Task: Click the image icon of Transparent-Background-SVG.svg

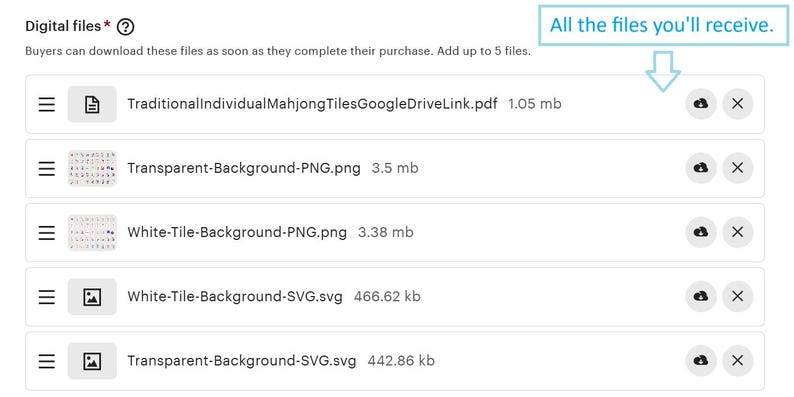Action: pos(92,361)
